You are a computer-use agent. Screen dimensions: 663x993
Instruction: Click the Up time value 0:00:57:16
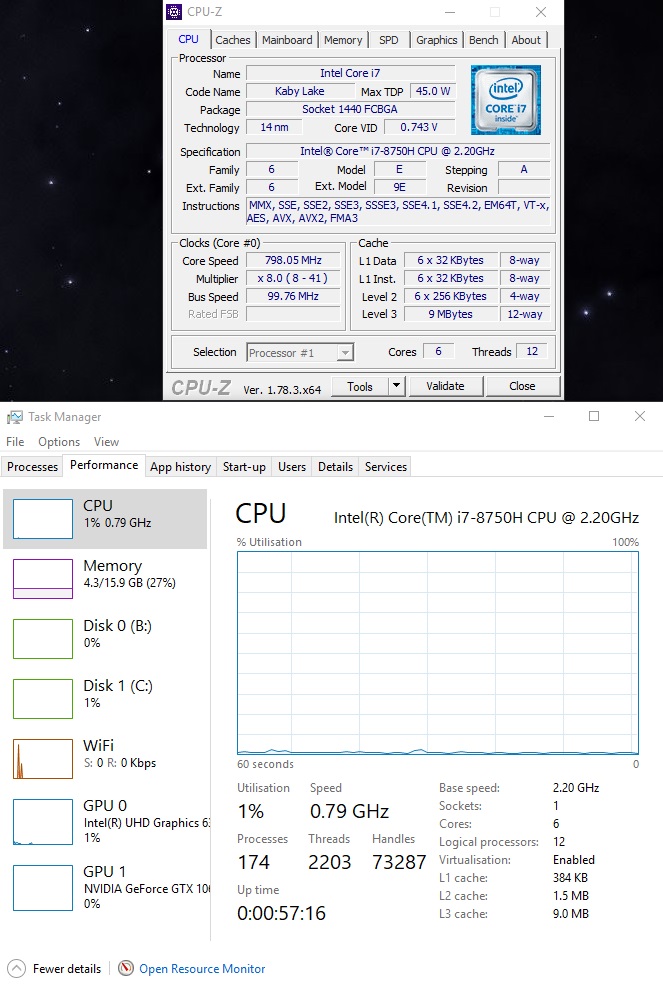tap(281, 913)
